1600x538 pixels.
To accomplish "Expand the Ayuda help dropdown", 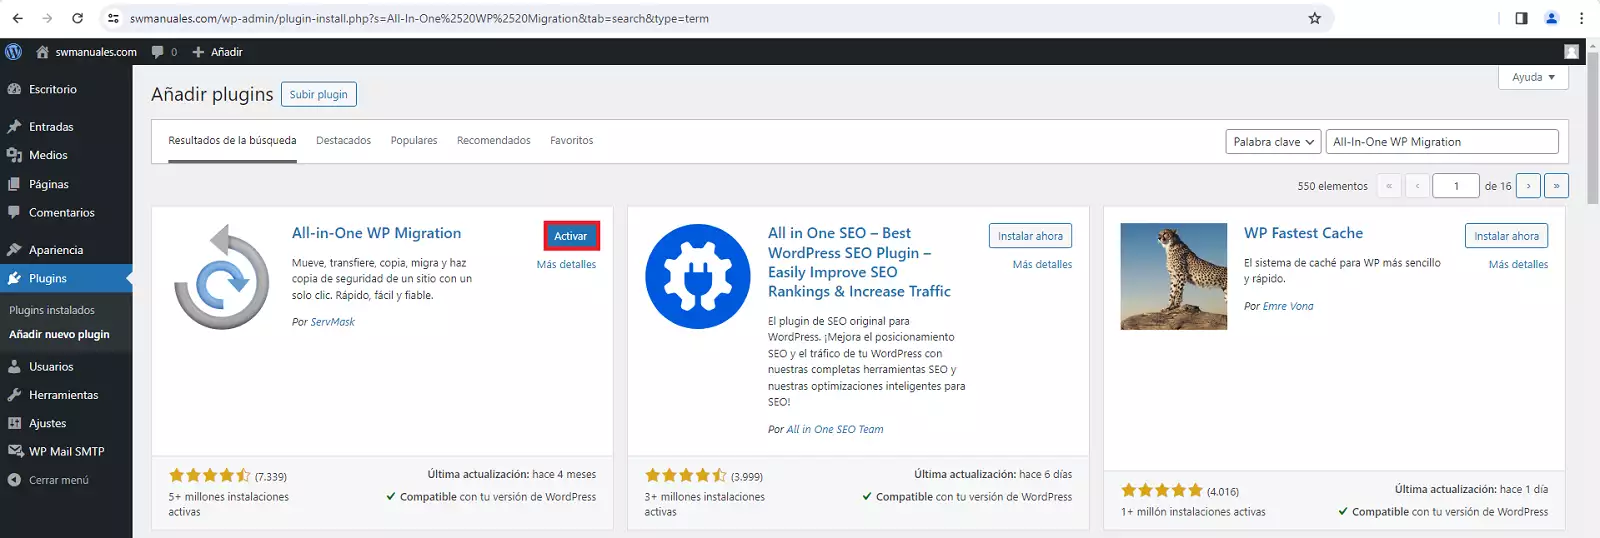I will click(x=1533, y=77).
